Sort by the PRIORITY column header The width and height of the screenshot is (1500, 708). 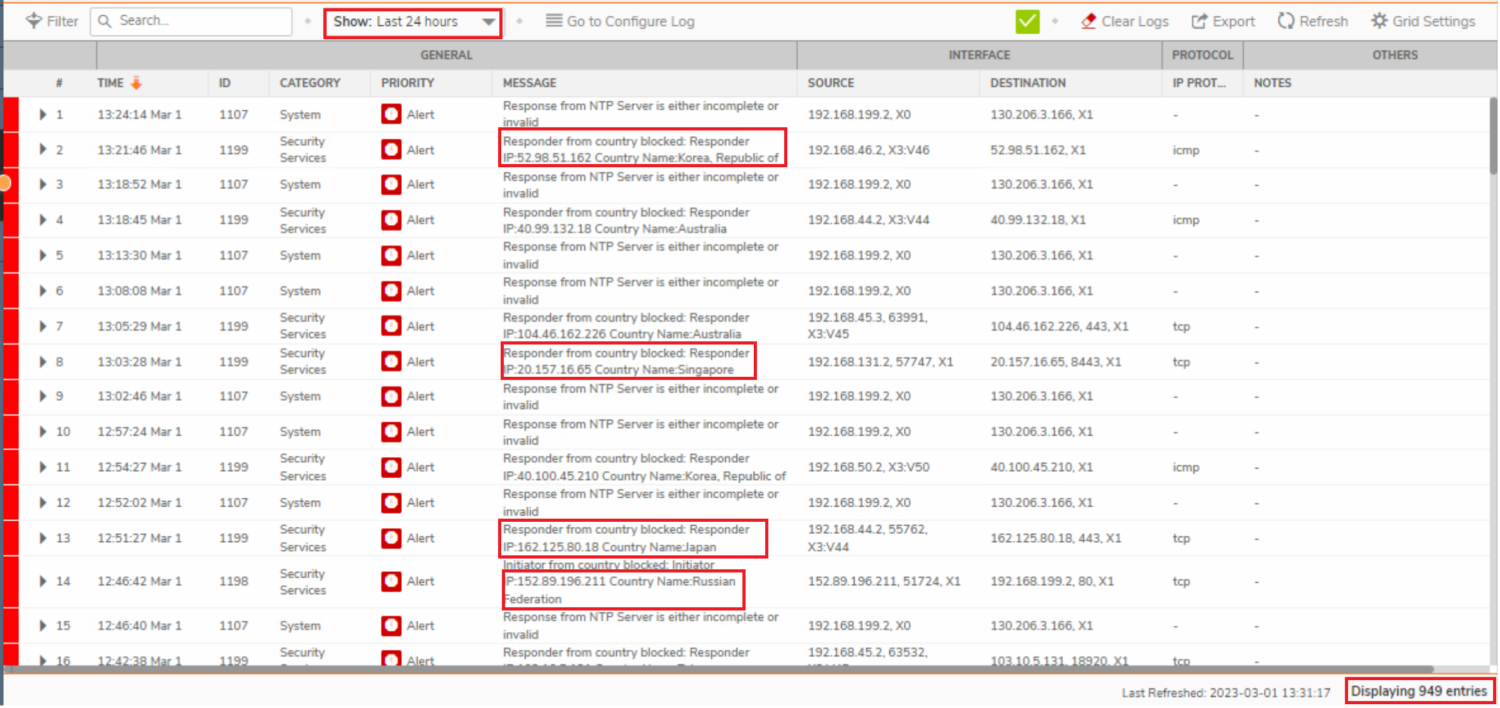click(x=407, y=83)
